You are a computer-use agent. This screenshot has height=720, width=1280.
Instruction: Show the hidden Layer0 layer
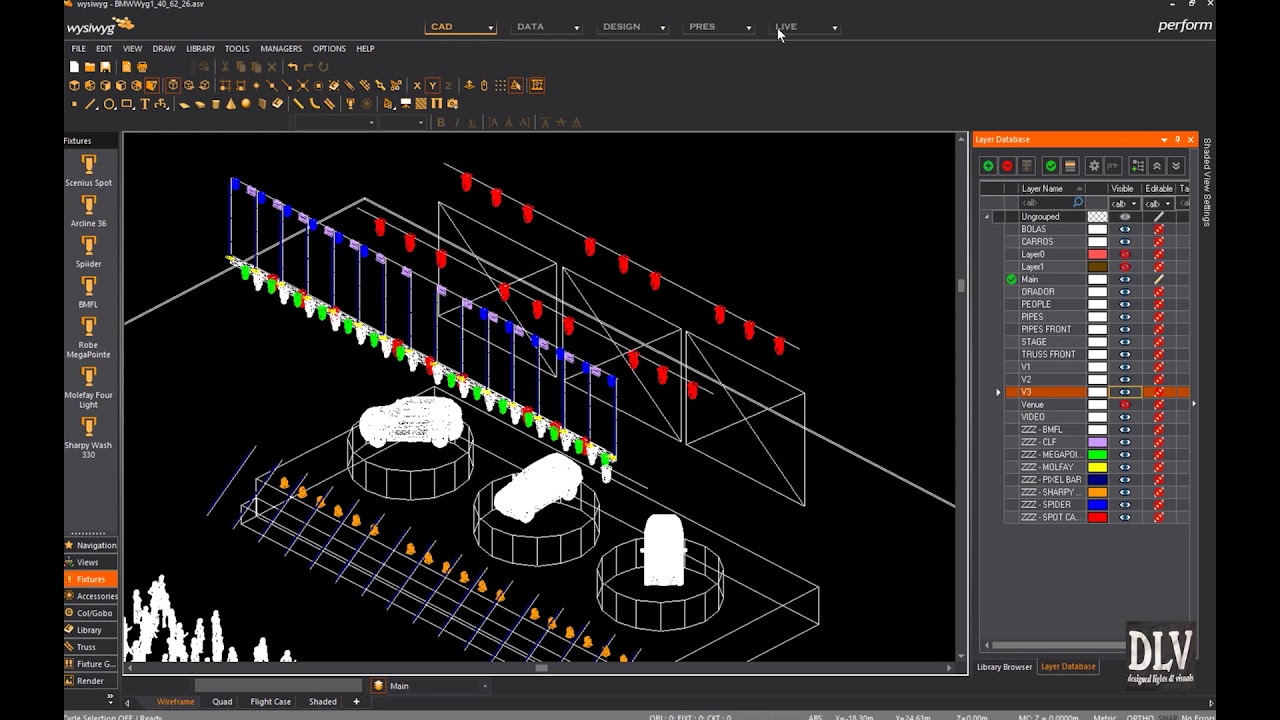pyautogui.click(x=1124, y=254)
